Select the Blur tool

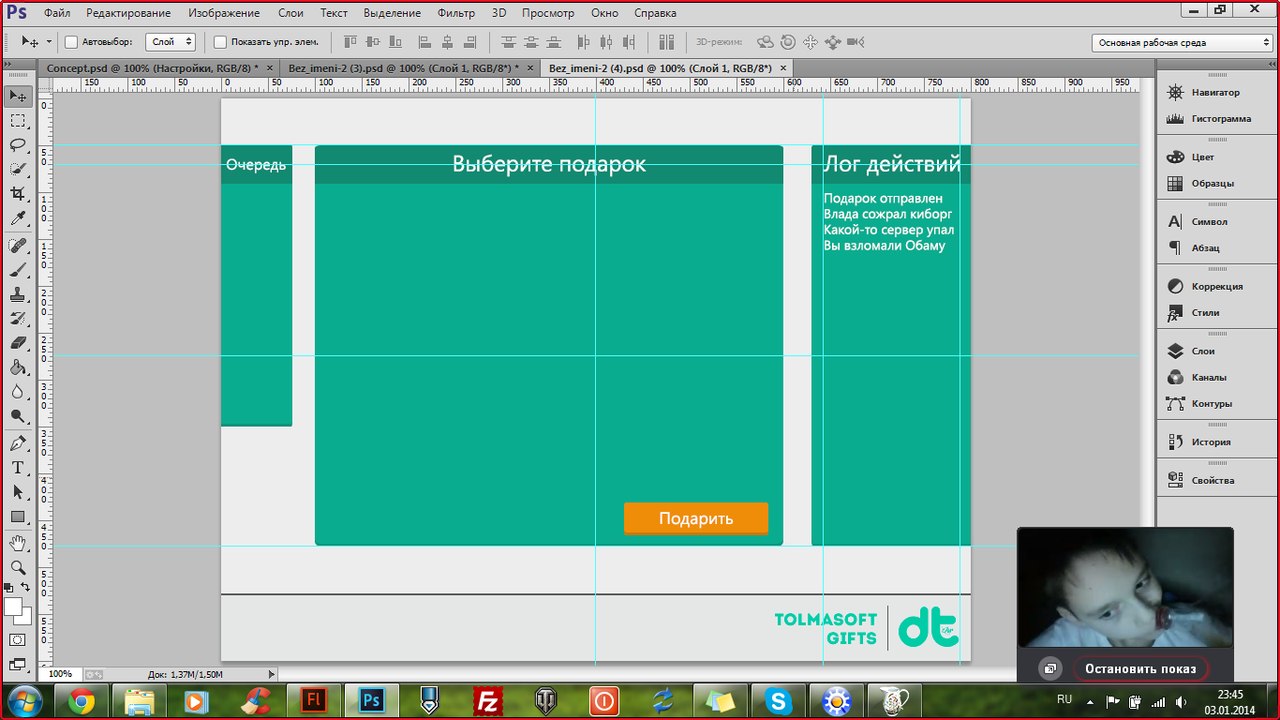point(18,393)
